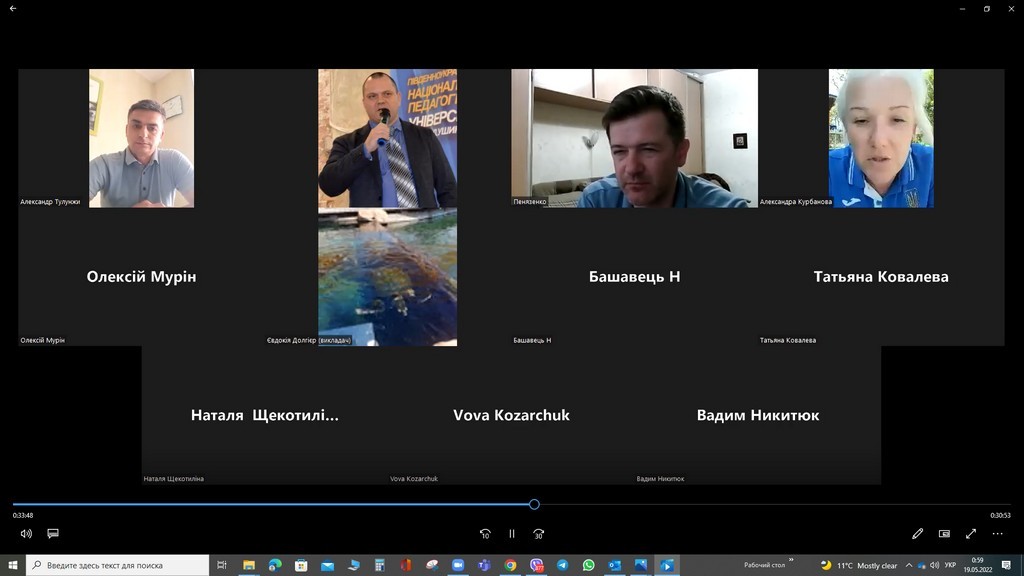Pause the video playback
Viewport: 1024px width, 576px height.
pyautogui.click(x=511, y=534)
